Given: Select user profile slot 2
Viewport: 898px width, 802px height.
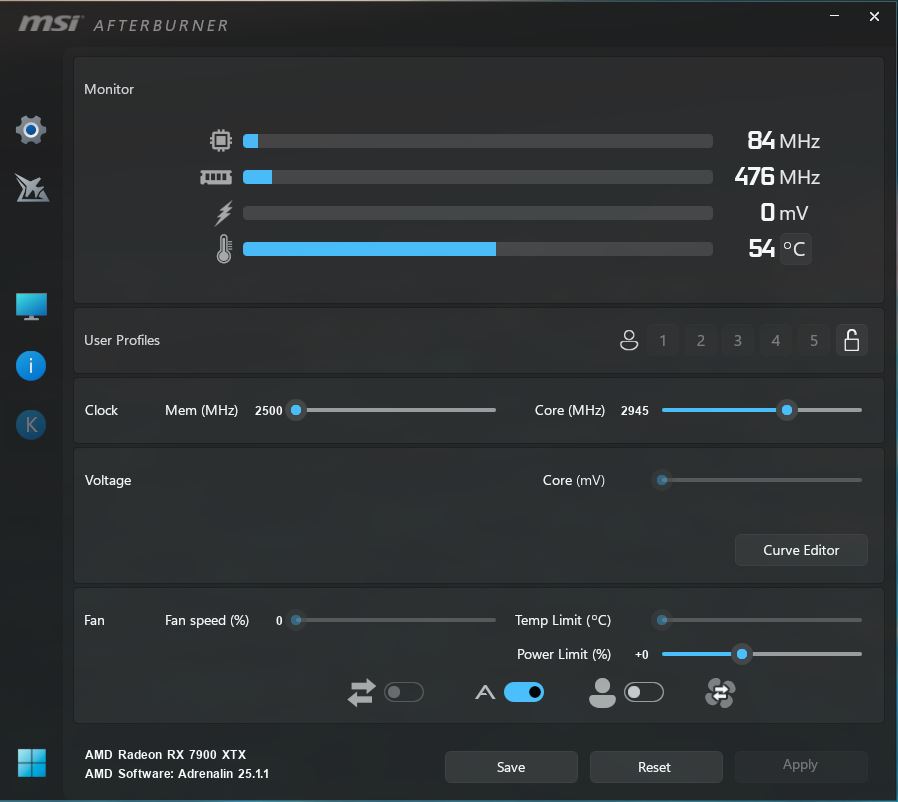Looking at the screenshot, I should click(700, 340).
